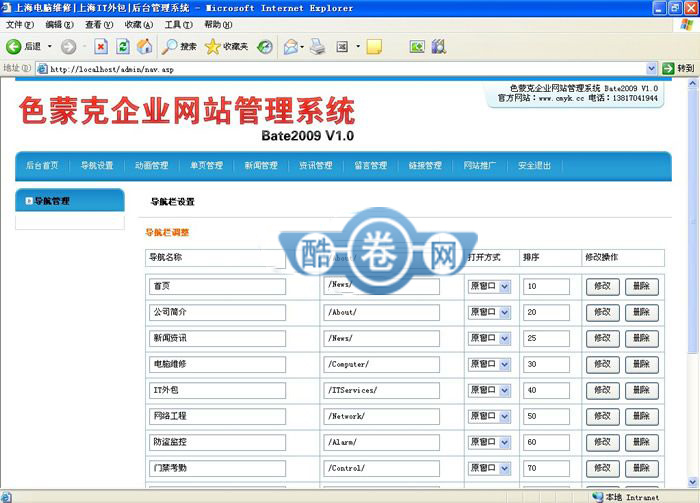Open the 收藏 (Favorites) menu
The width and height of the screenshot is (700, 503).
coord(139,25)
